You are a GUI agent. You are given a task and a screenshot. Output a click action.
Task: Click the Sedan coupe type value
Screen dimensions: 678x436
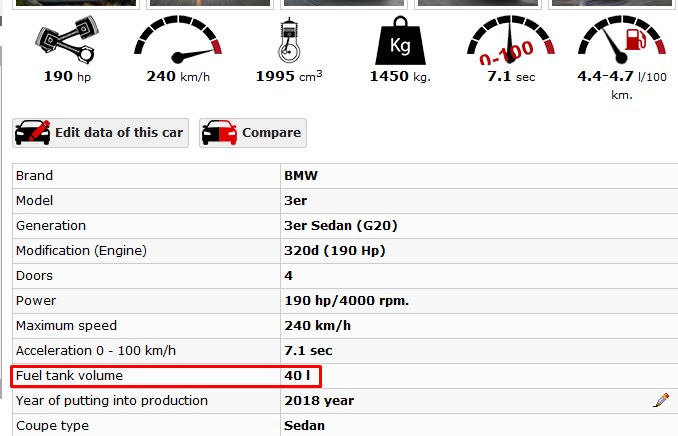coord(304,426)
